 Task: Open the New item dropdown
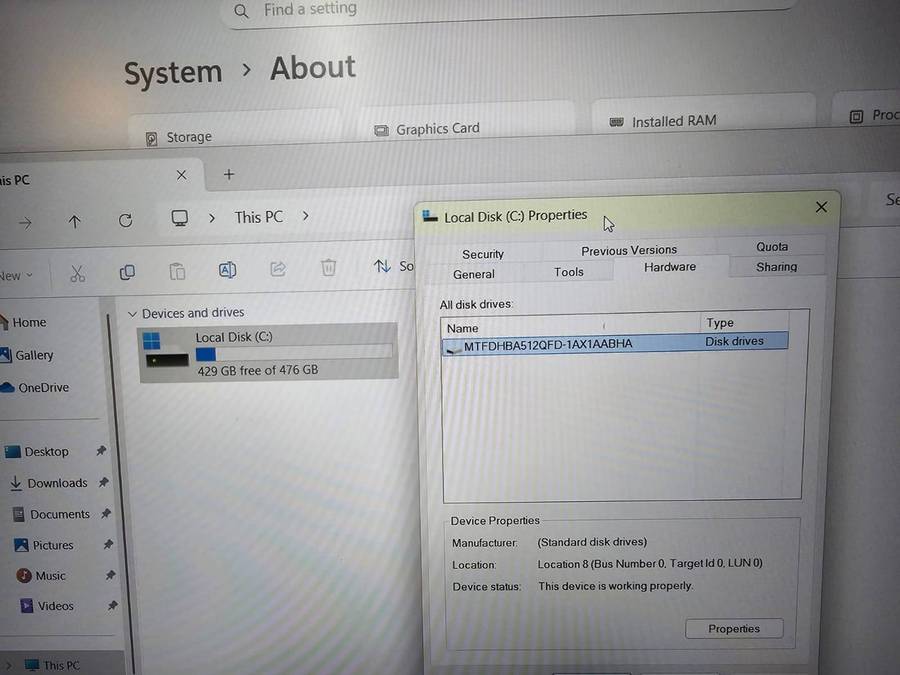pos(16,275)
